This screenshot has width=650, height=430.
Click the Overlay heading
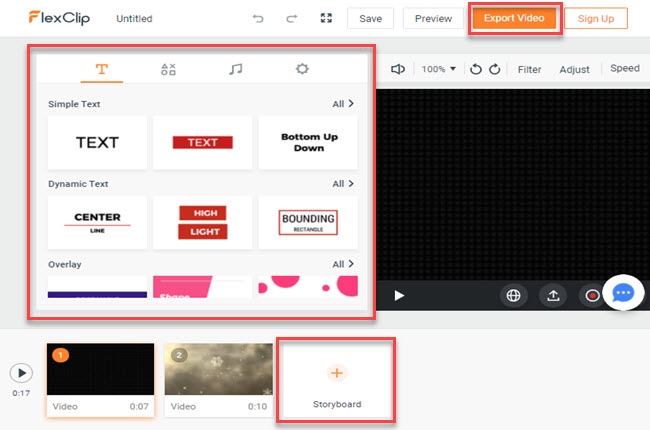65,265
